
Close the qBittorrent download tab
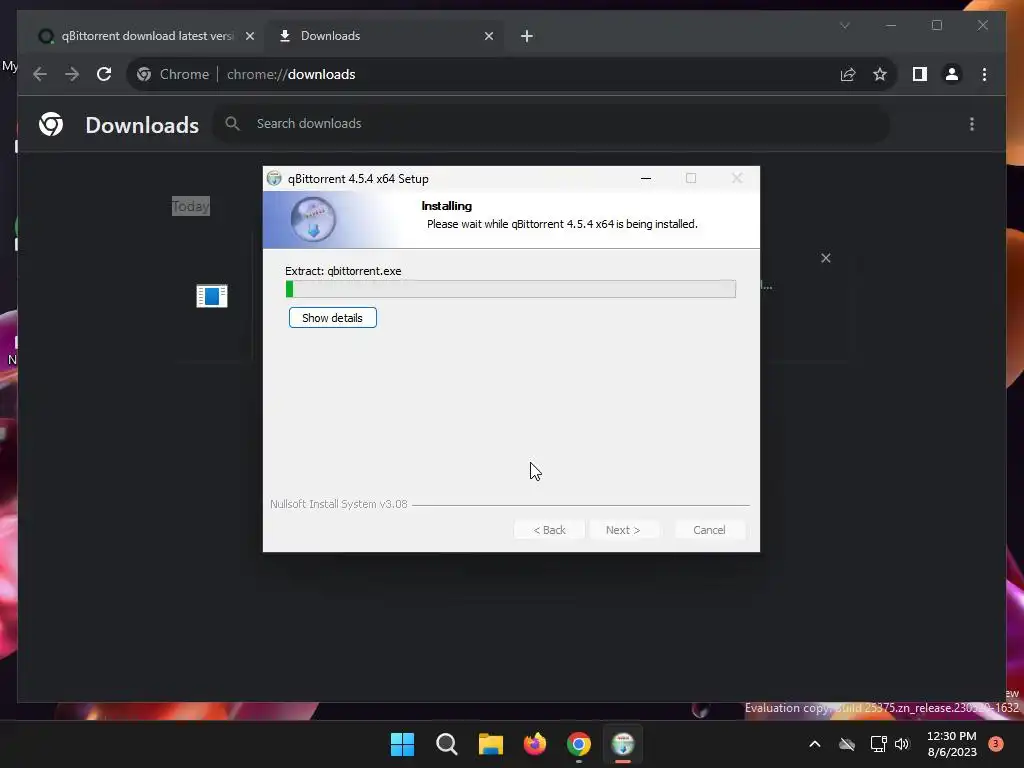click(x=249, y=36)
